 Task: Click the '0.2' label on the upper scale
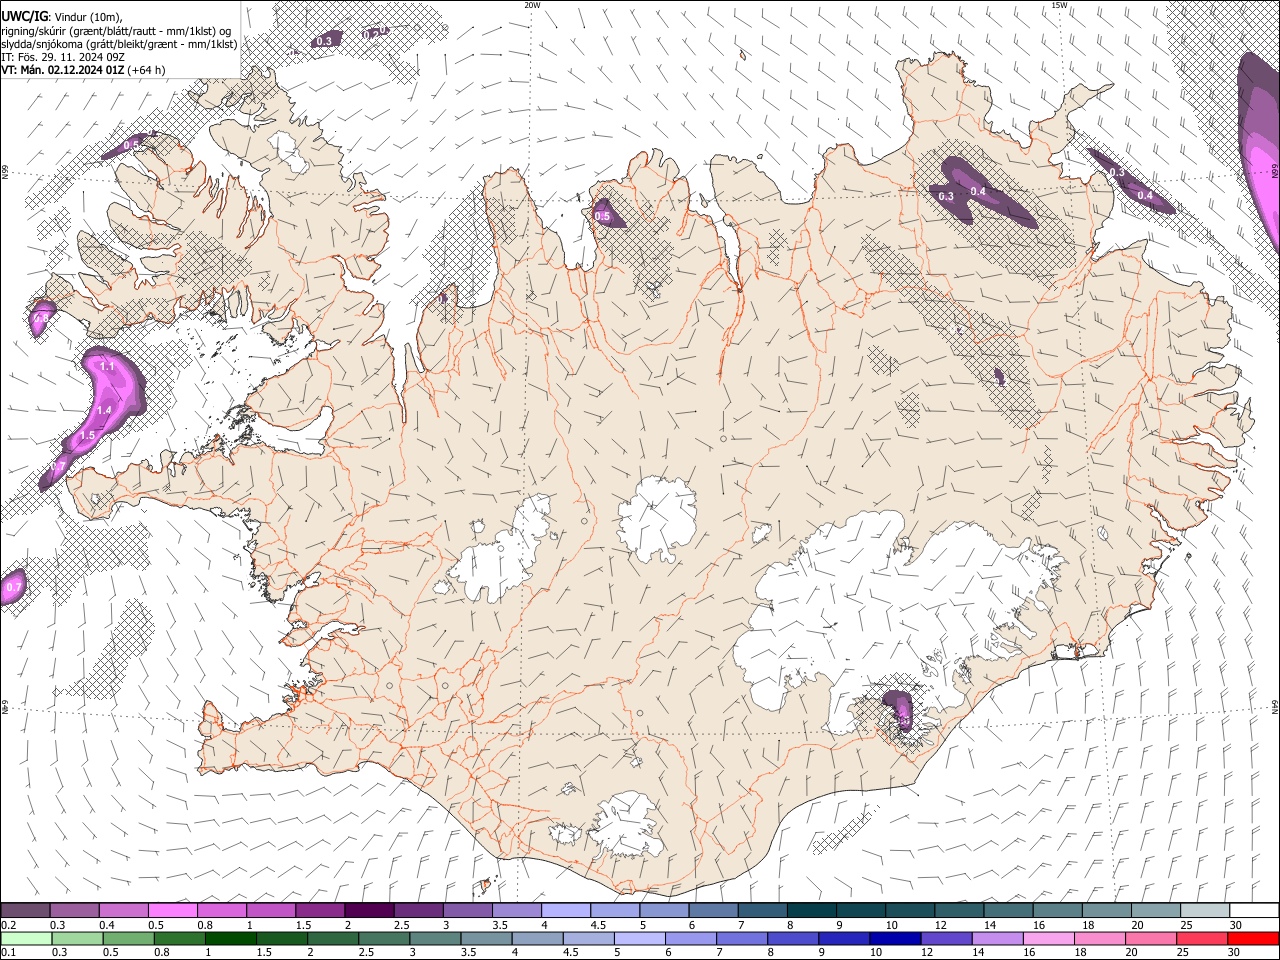point(9,925)
